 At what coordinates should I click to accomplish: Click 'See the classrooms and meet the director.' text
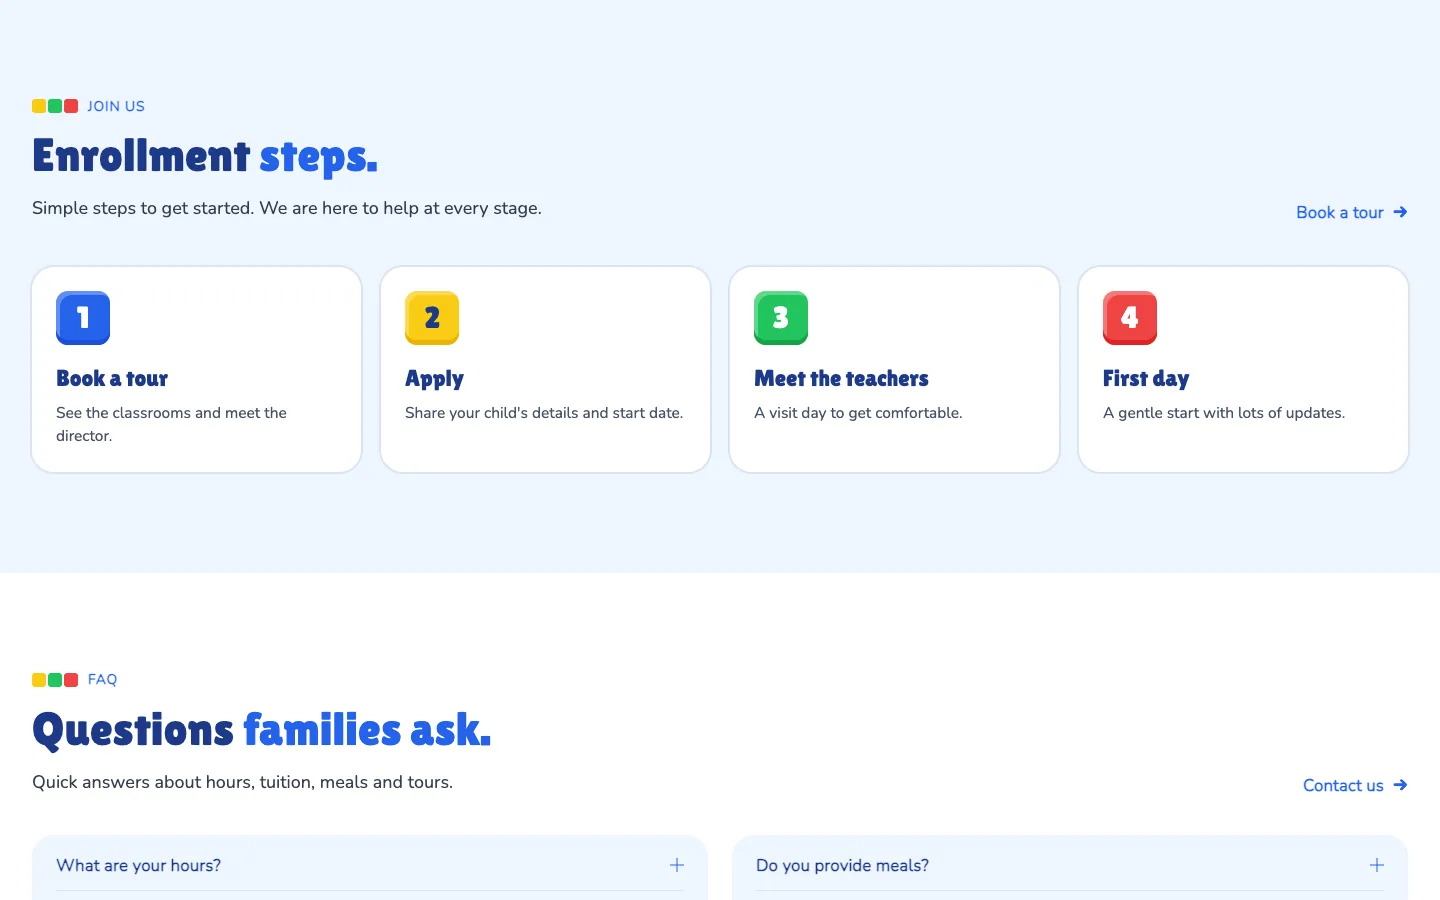pyautogui.click(x=171, y=424)
